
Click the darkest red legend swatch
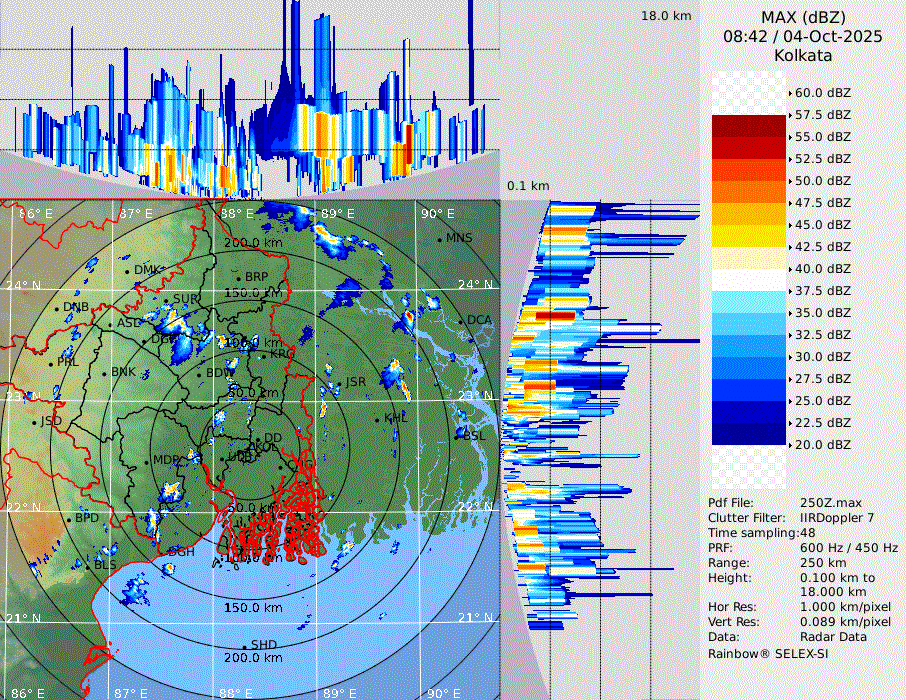pyautogui.click(x=749, y=126)
